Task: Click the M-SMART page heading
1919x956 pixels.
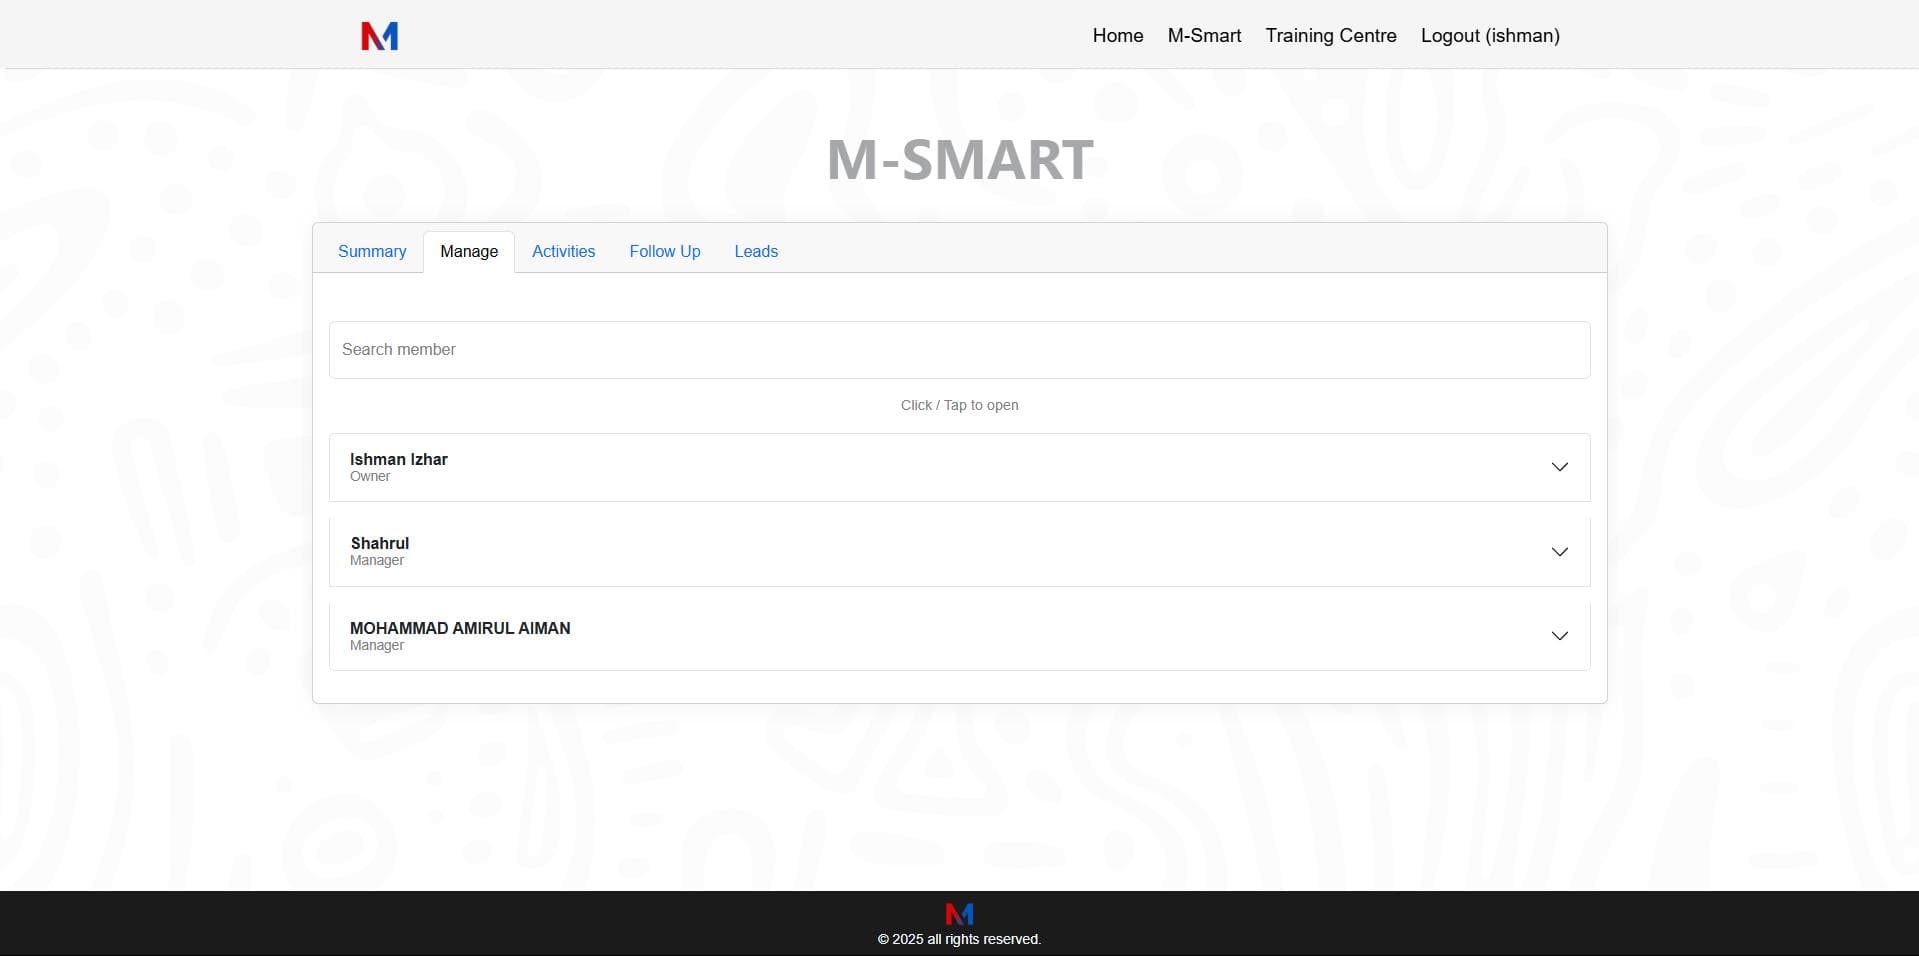Action: (x=959, y=159)
